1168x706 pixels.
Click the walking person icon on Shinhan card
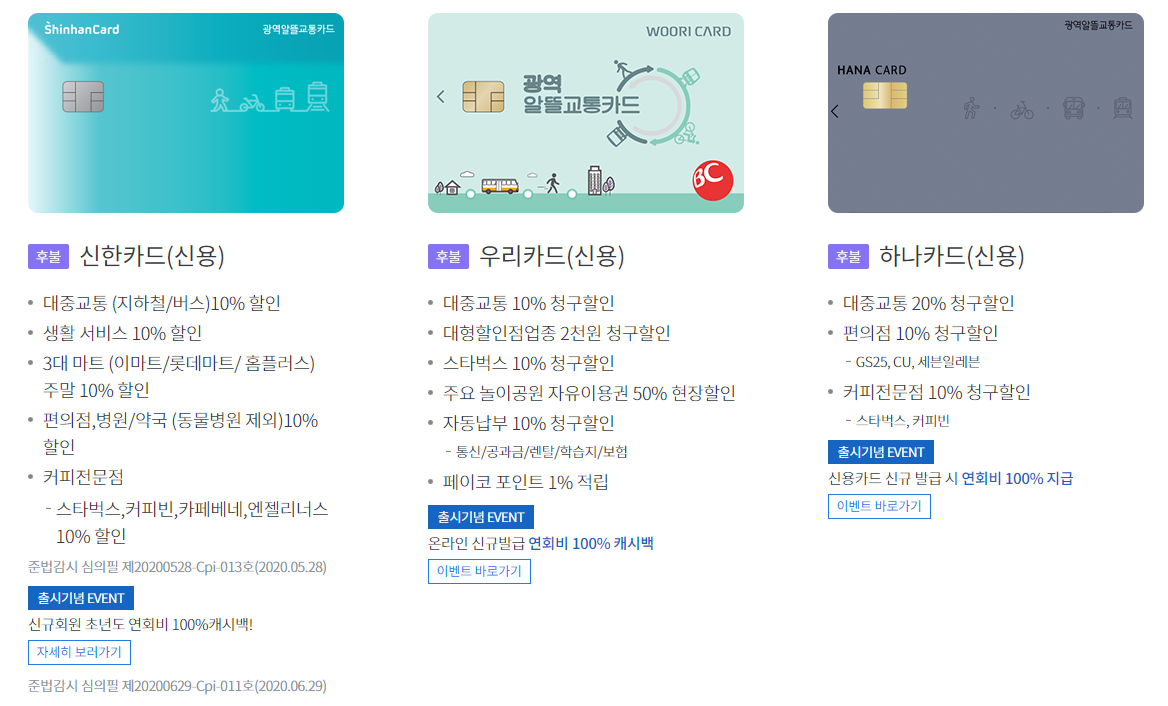point(220,100)
